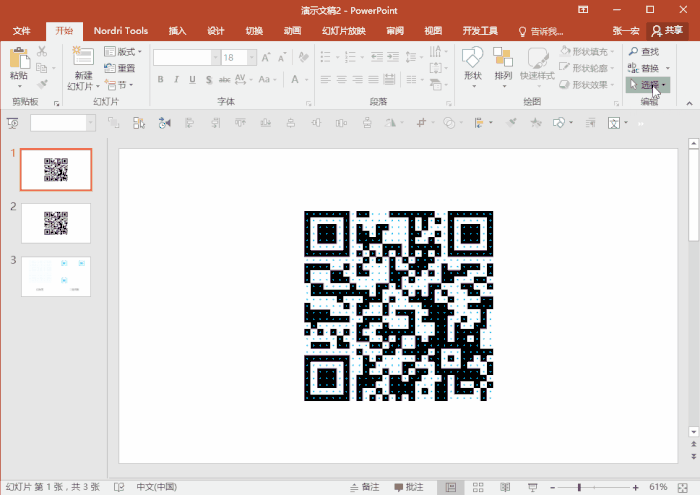
Task: Click the Text Direction icon
Action: (x=436, y=51)
